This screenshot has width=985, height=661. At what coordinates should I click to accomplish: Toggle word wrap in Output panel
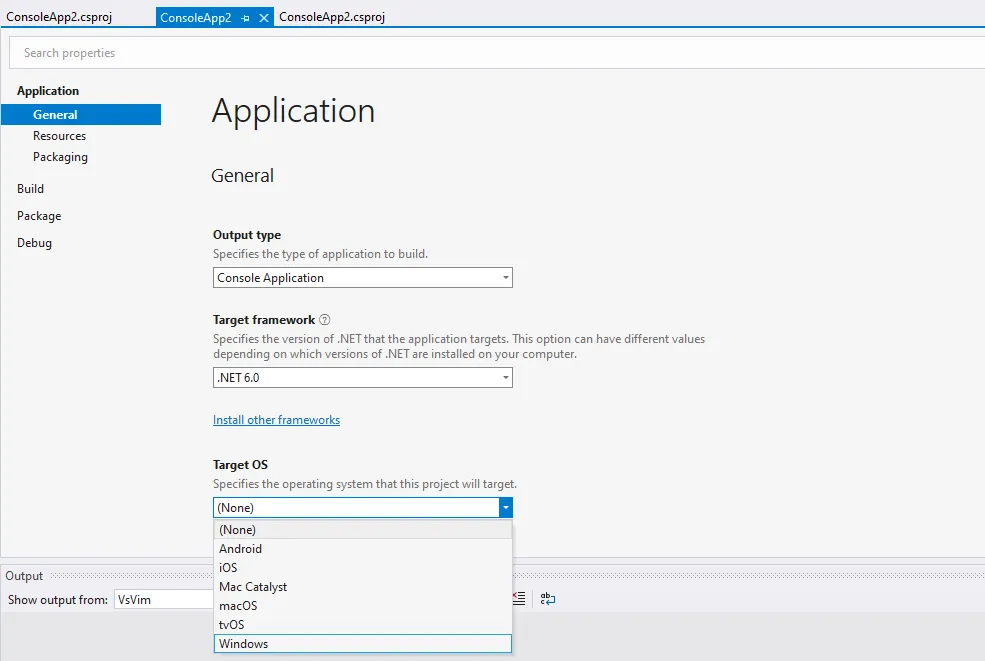548,599
